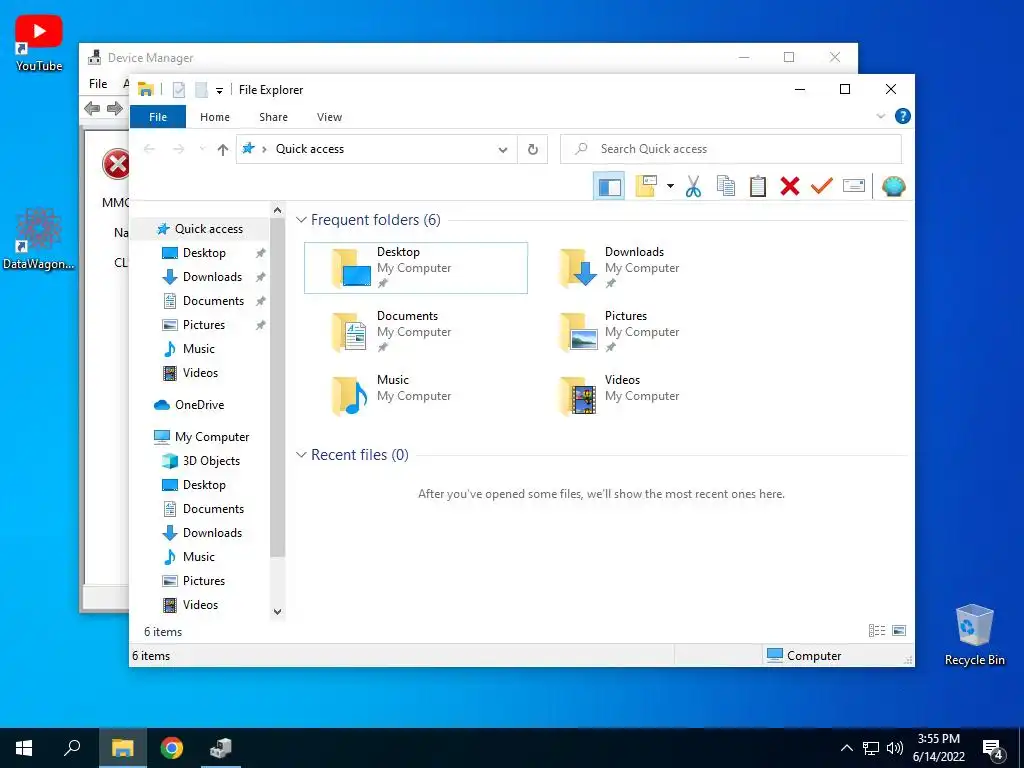Toggle the navigation pane toolbar button
Image resolution: width=1024 pixels, height=768 pixels.
coord(609,187)
